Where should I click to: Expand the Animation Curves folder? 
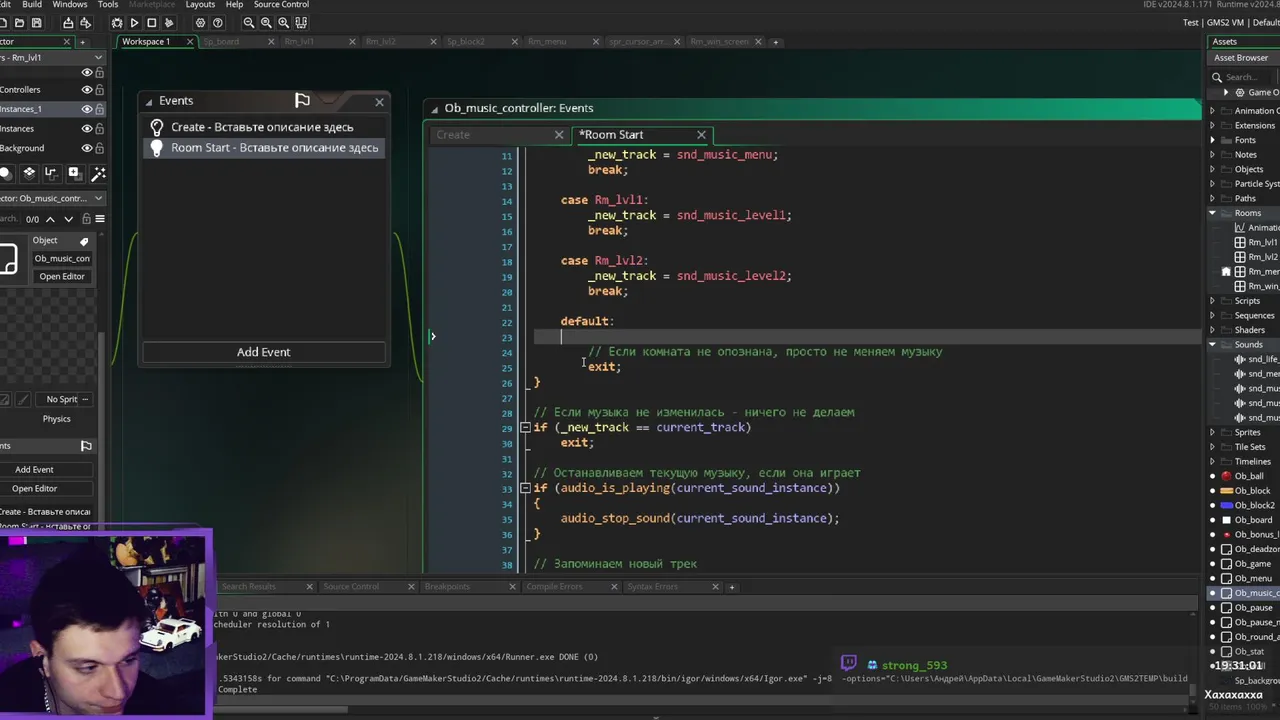click(x=1213, y=111)
